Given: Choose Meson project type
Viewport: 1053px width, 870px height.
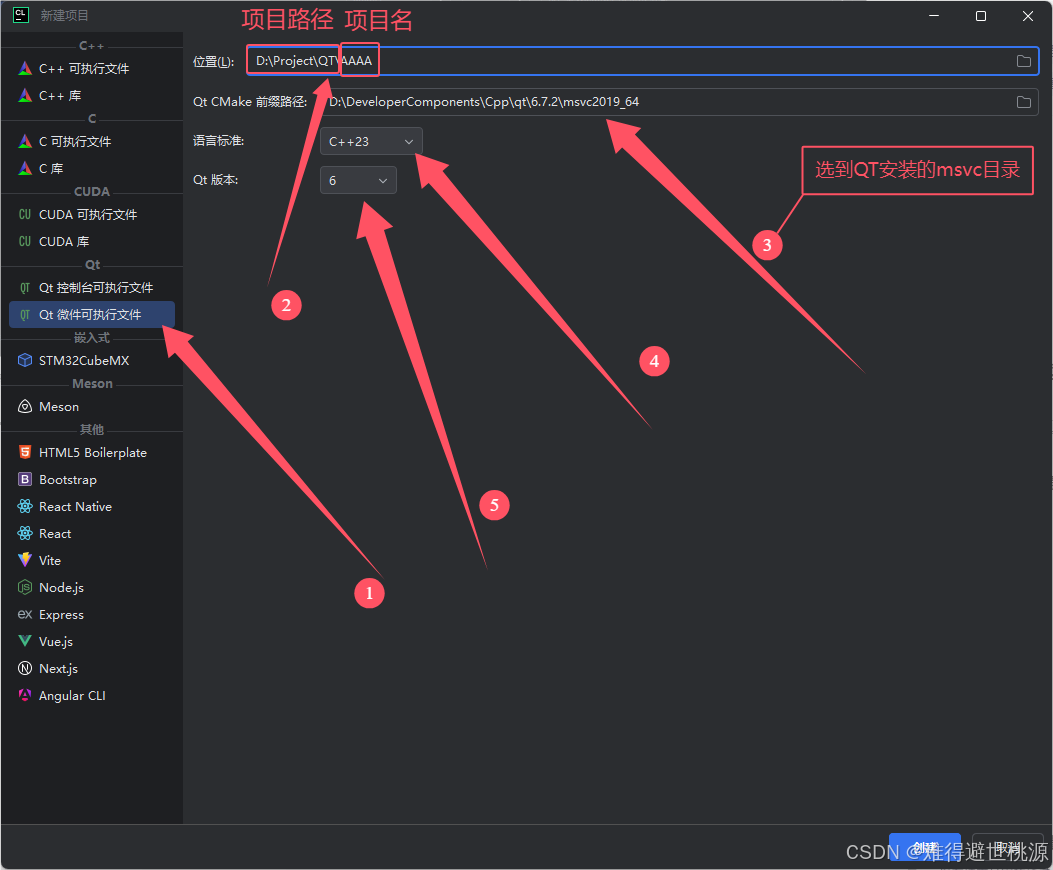Looking at the screenshot, I should (92, 406).
